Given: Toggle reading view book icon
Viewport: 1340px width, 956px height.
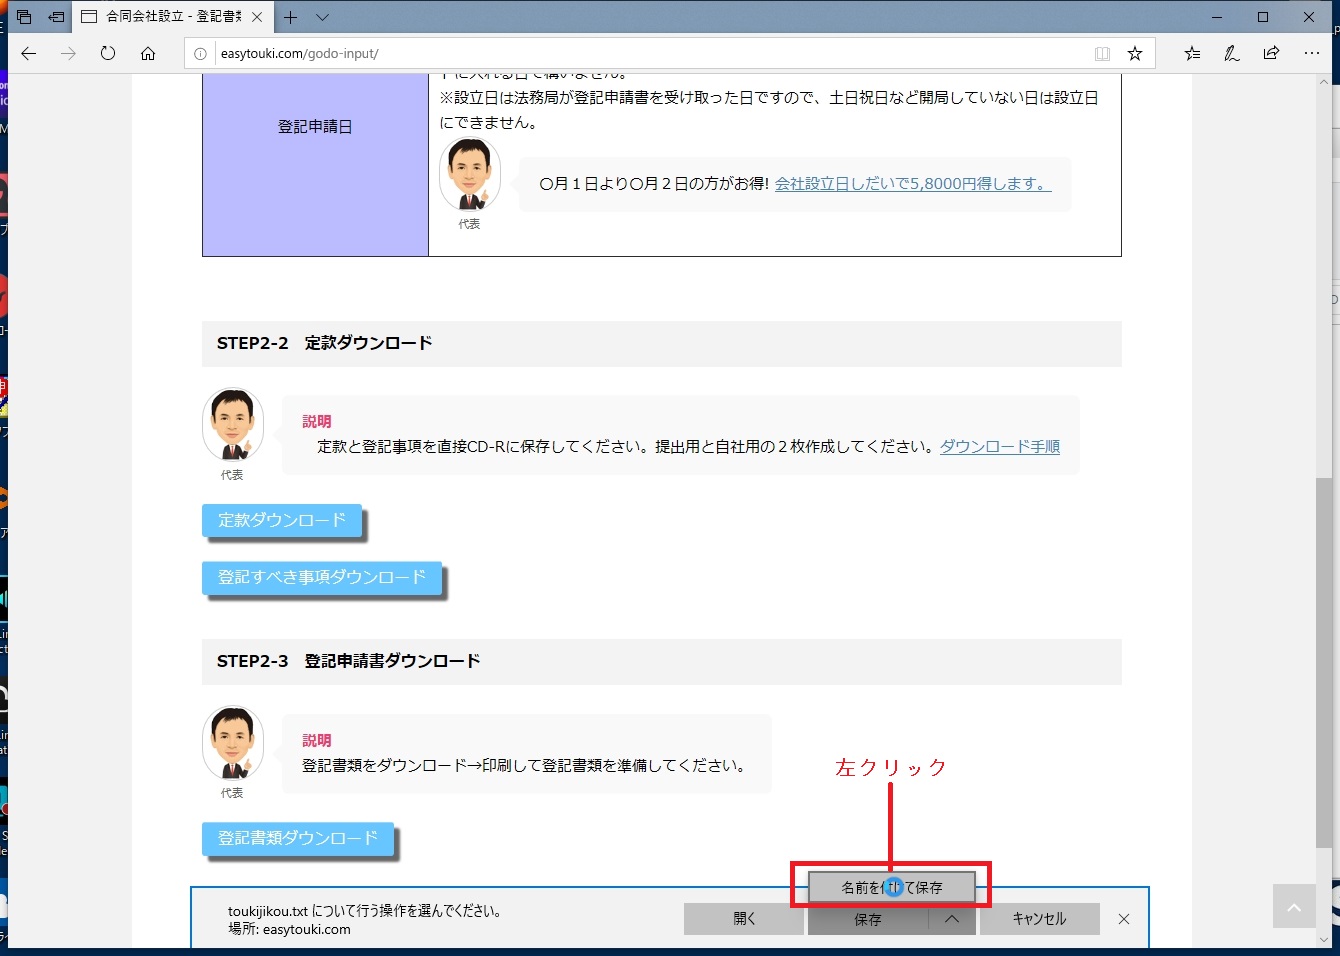Looking at the screenshot, I should [1102, 54].
